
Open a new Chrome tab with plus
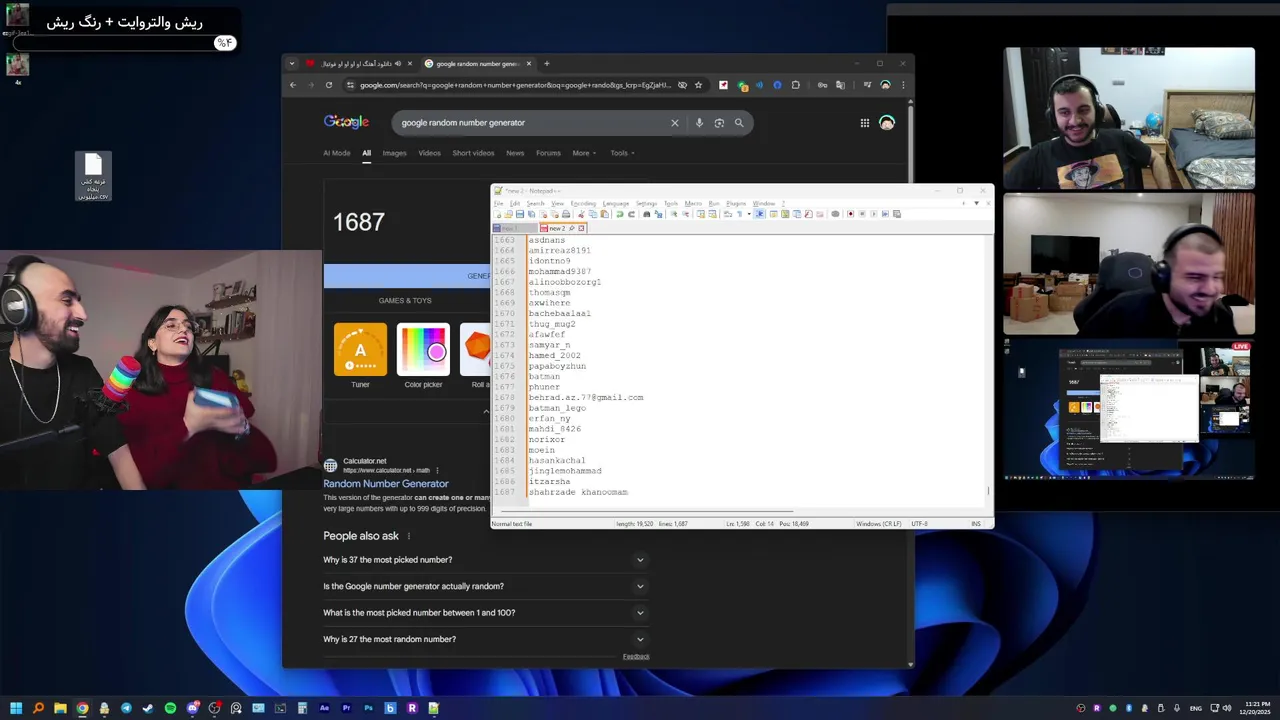[x=546, y=64]
